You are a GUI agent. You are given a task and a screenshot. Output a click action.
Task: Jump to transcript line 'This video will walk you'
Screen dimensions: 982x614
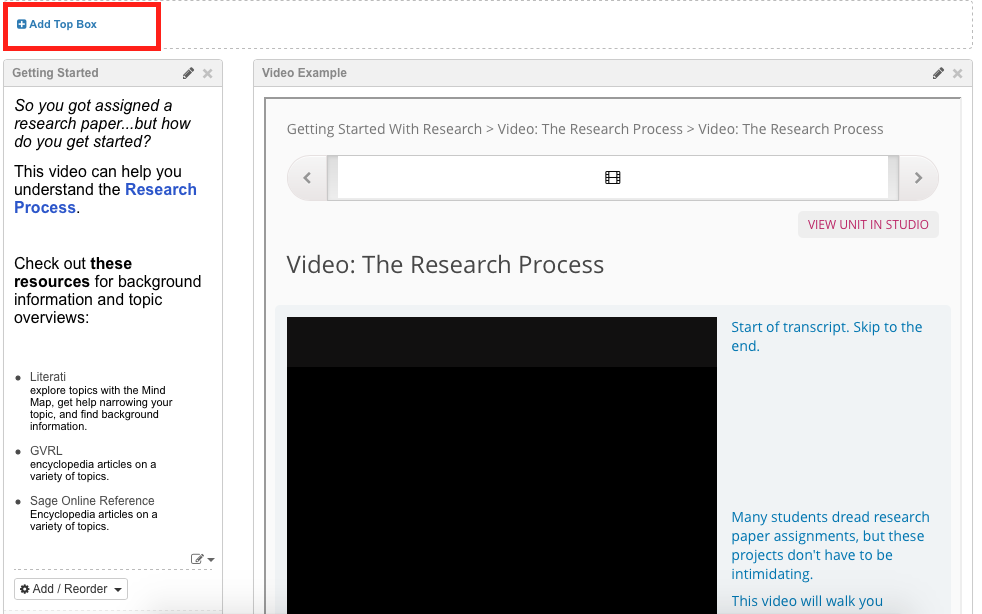(x=807, y=601)
